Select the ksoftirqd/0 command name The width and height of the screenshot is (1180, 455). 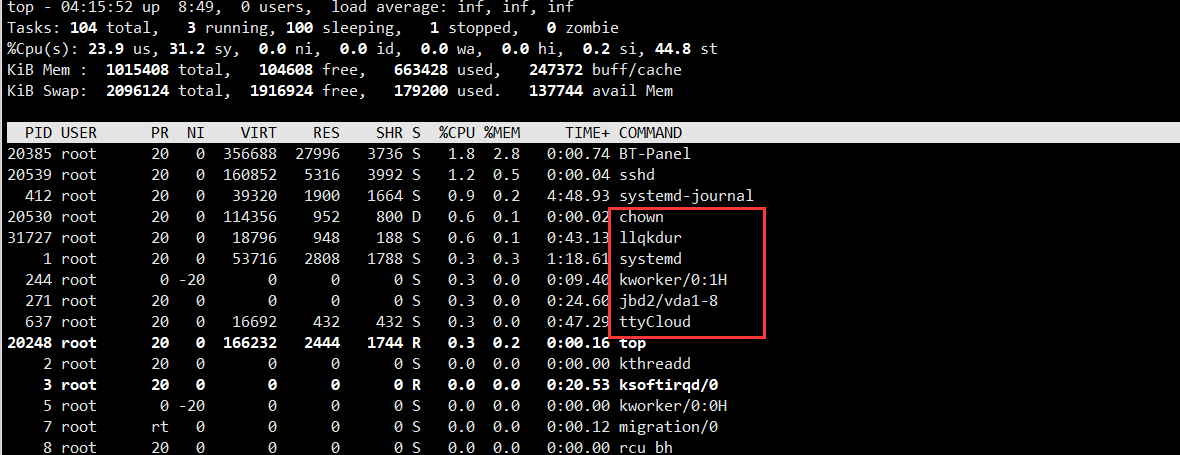coord(668,385)
